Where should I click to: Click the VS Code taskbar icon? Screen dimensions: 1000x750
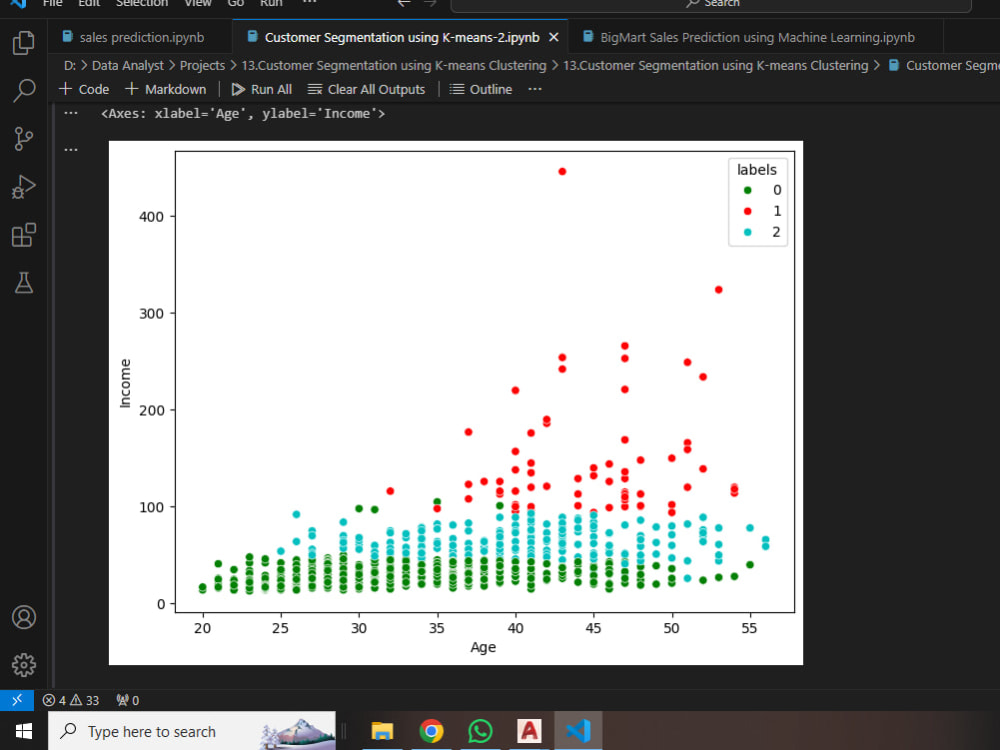click(x=578, y=731)
